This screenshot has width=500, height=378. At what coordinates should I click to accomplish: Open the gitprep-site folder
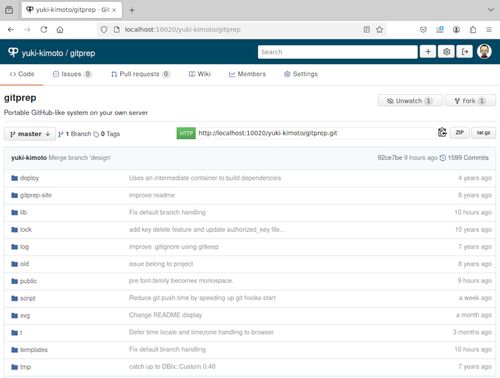(x=36, y=195)
